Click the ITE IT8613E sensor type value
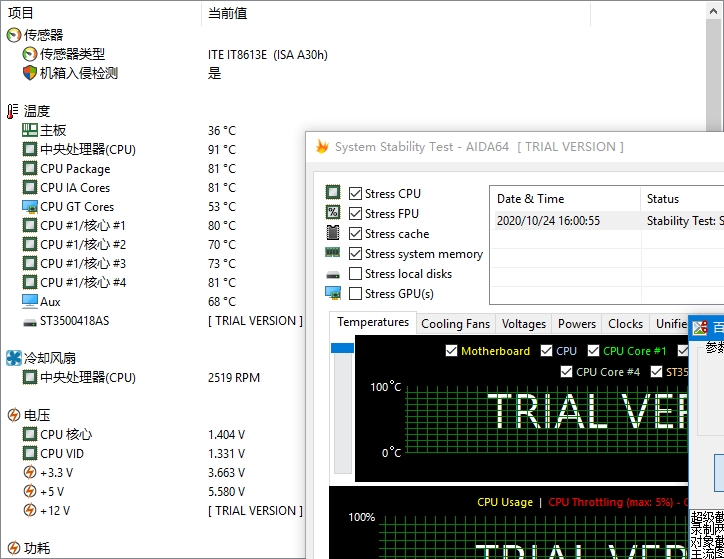Screen dimensions: 724x559 [268, 54]
